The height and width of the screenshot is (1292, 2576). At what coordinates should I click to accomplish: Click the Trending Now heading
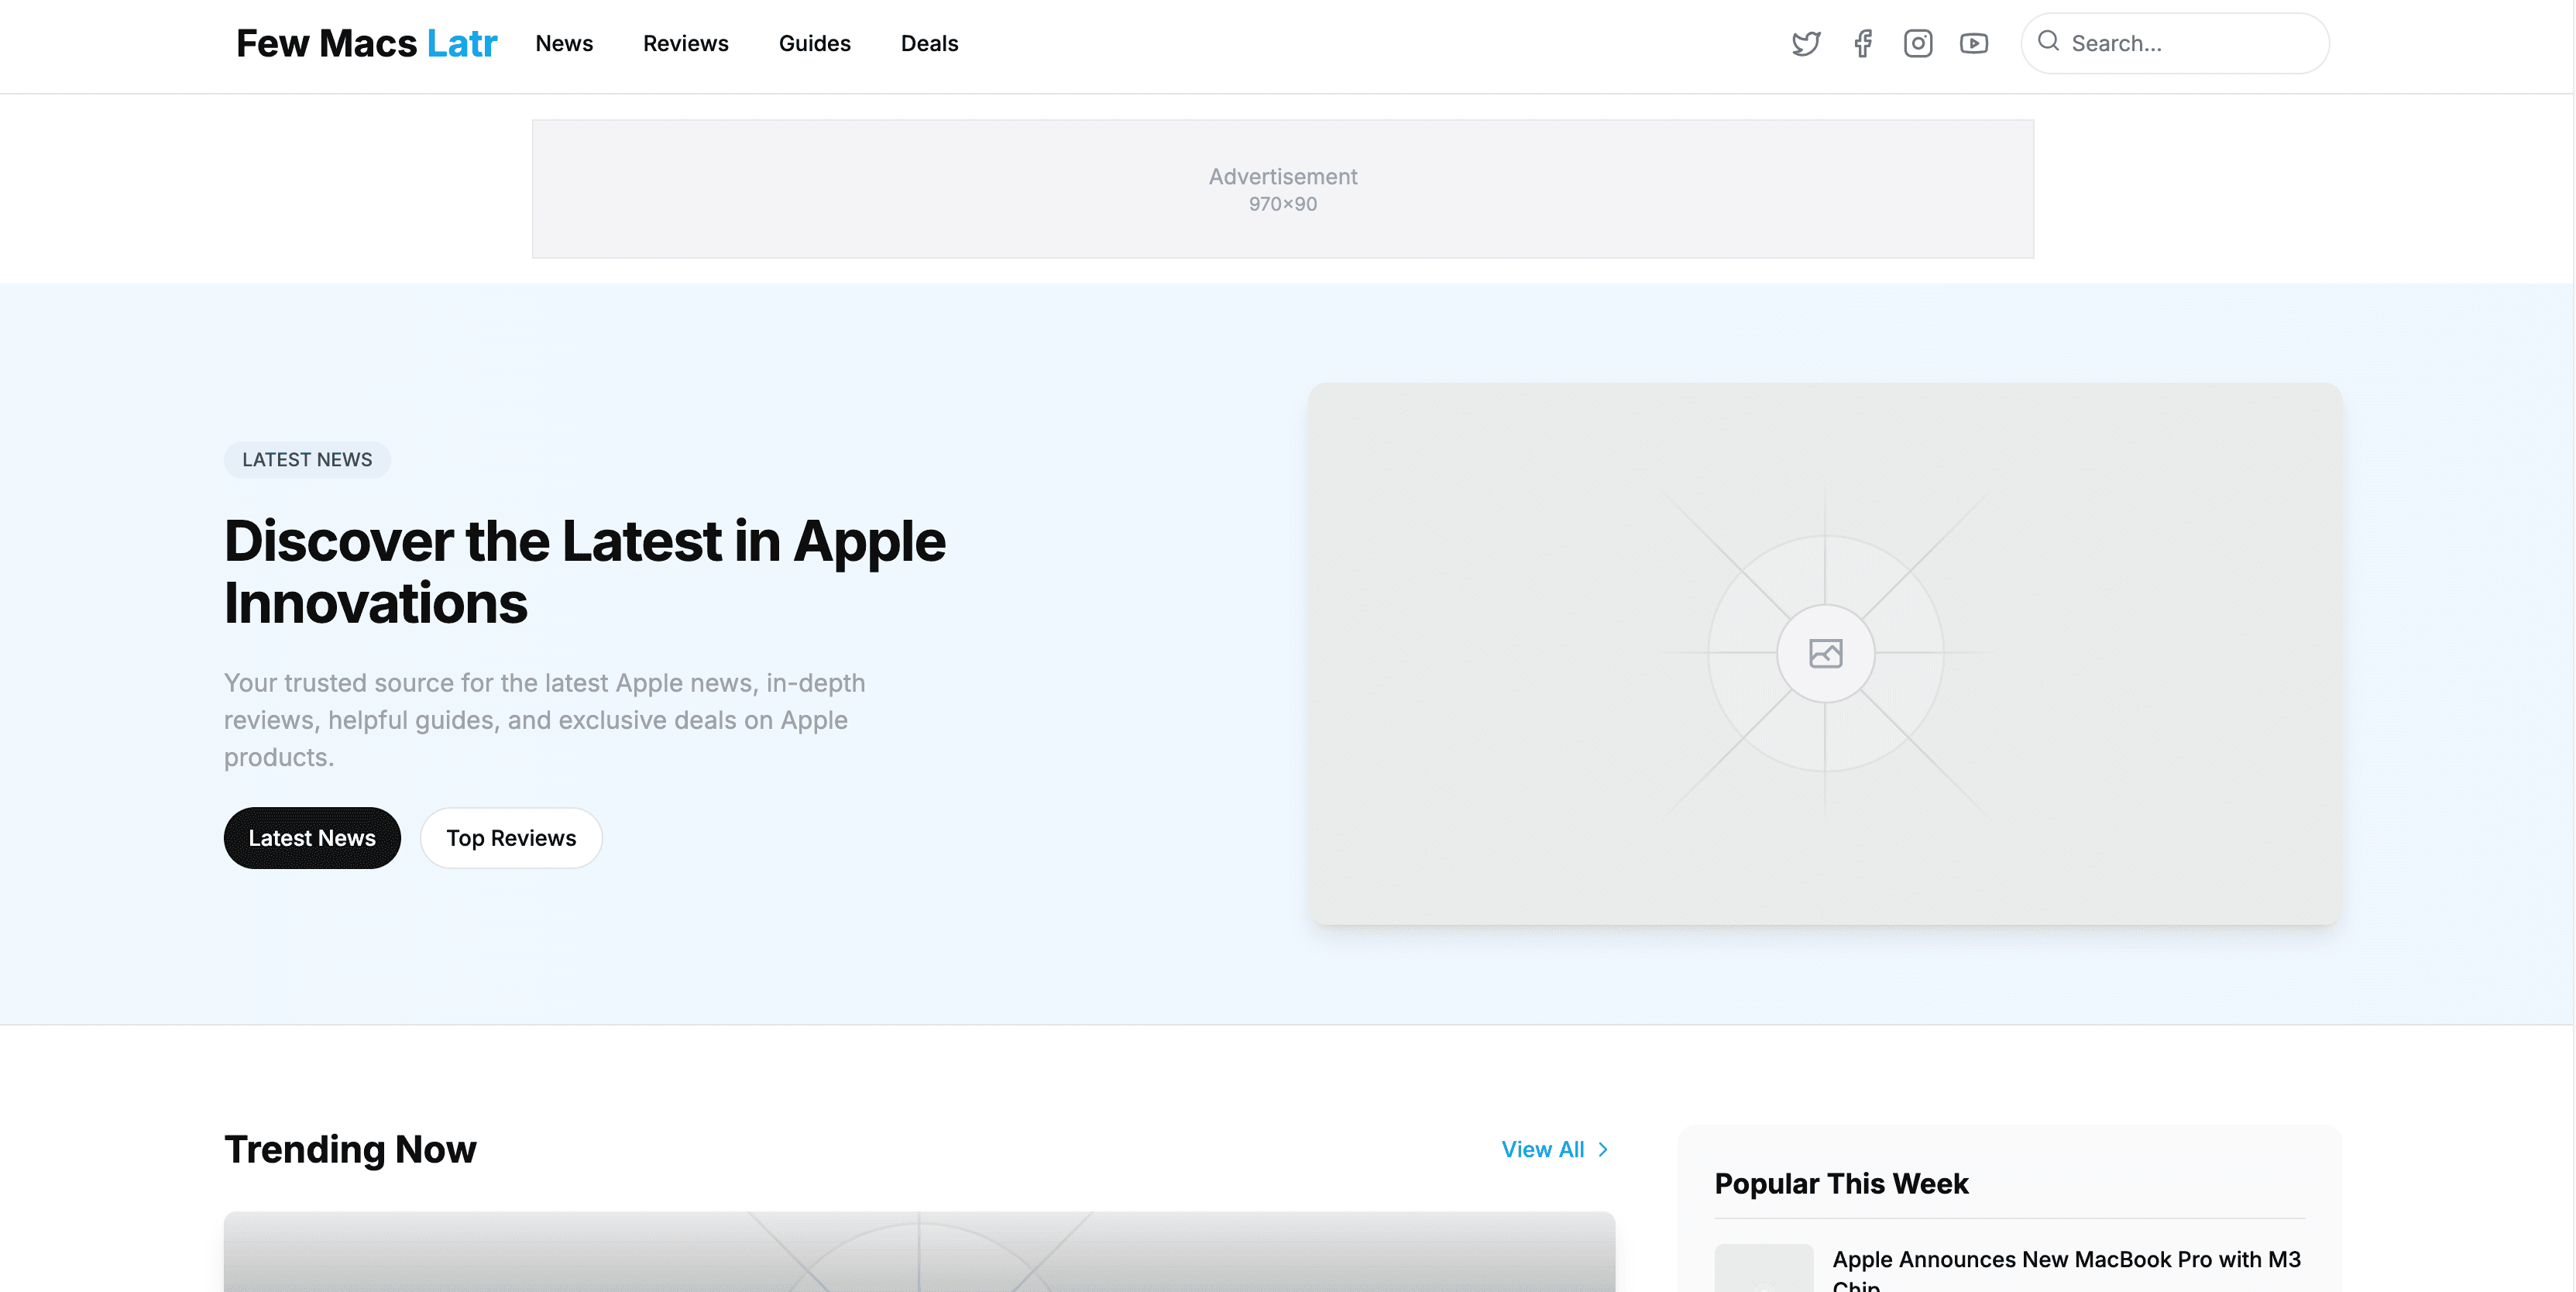pyautogui.click(x=350, y=1150)
